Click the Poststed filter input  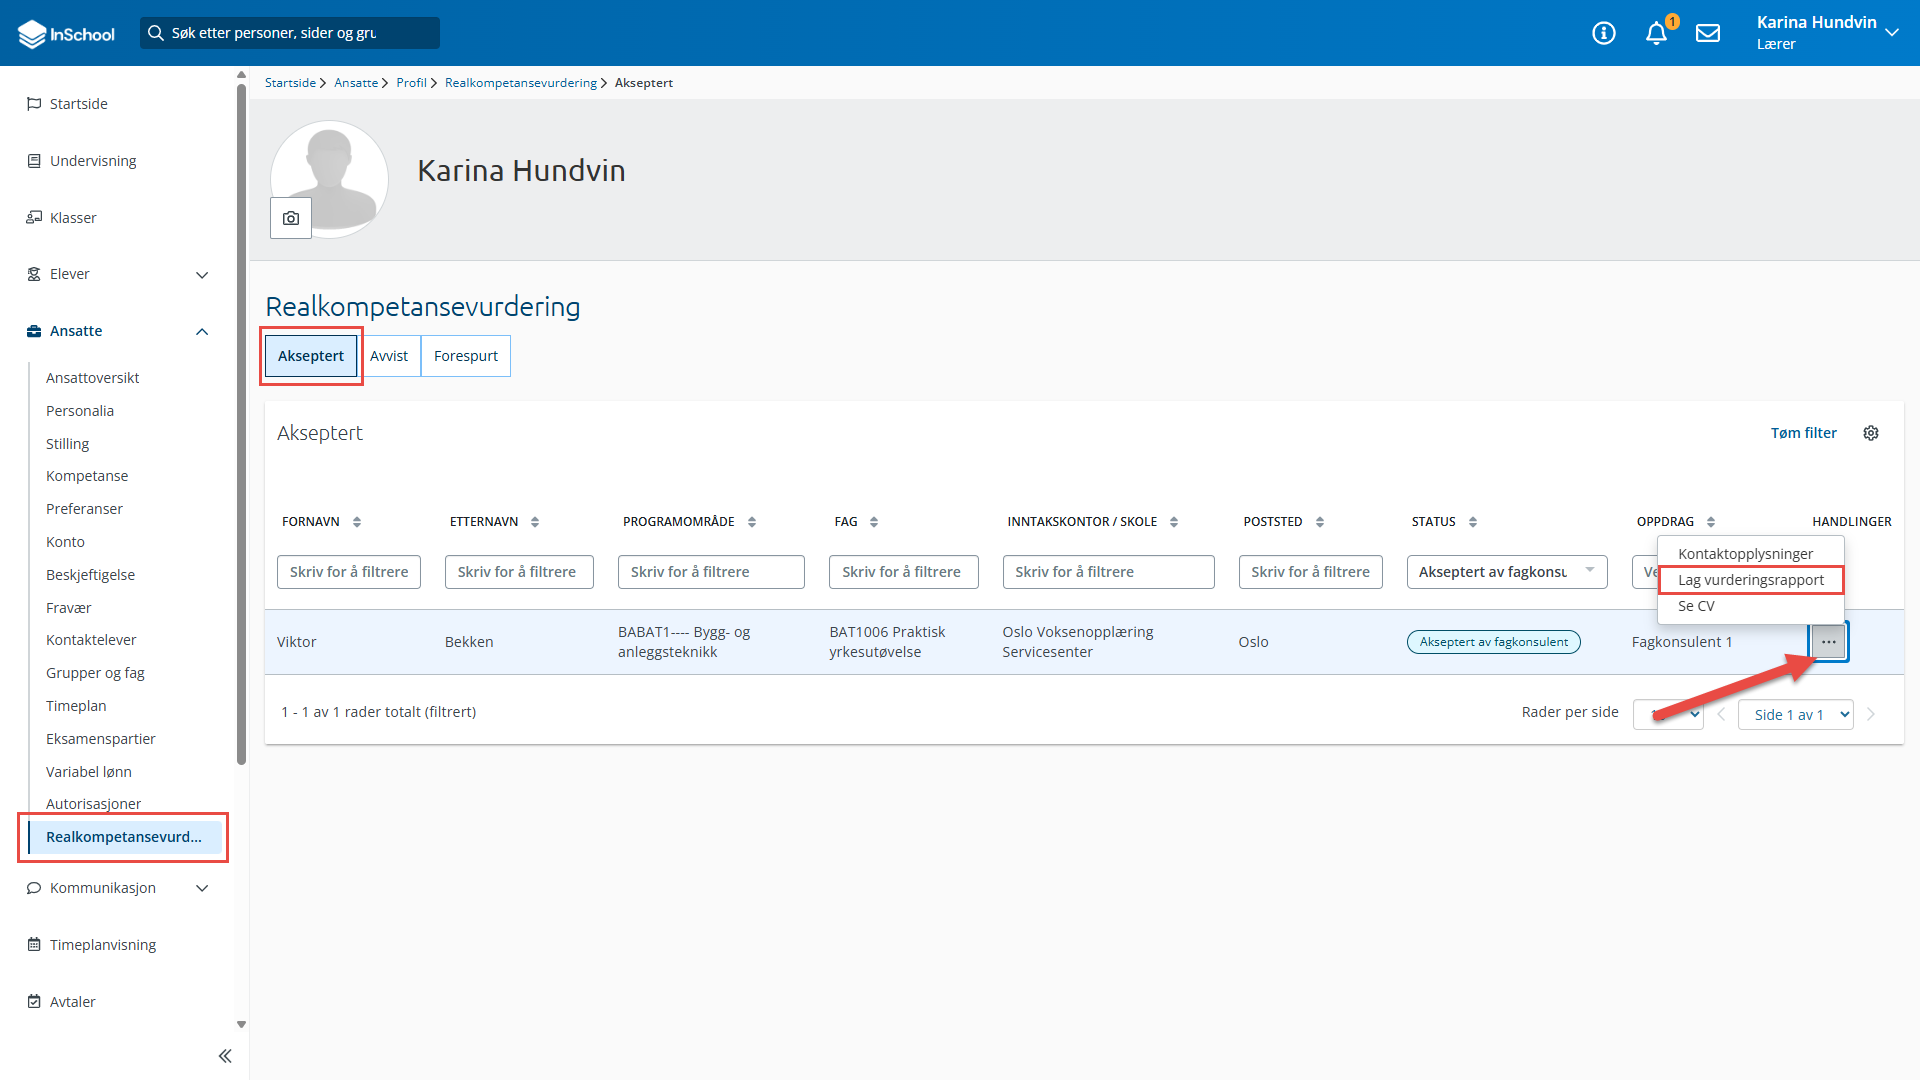(1310, 572)
